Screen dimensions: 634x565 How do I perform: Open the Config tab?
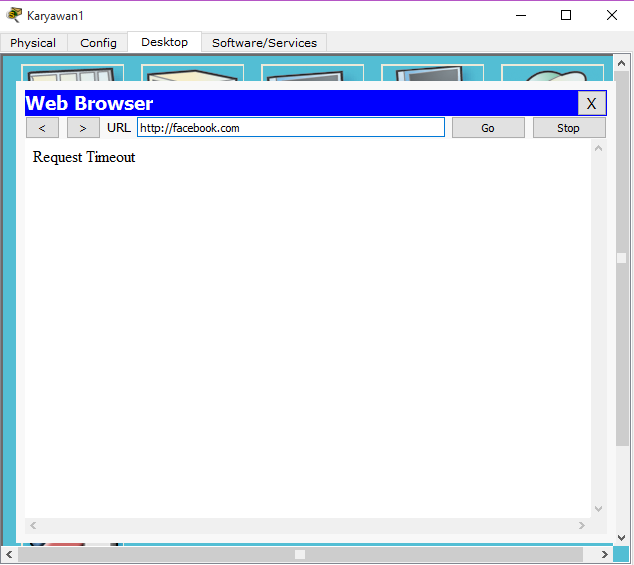[x=98, y=43]
